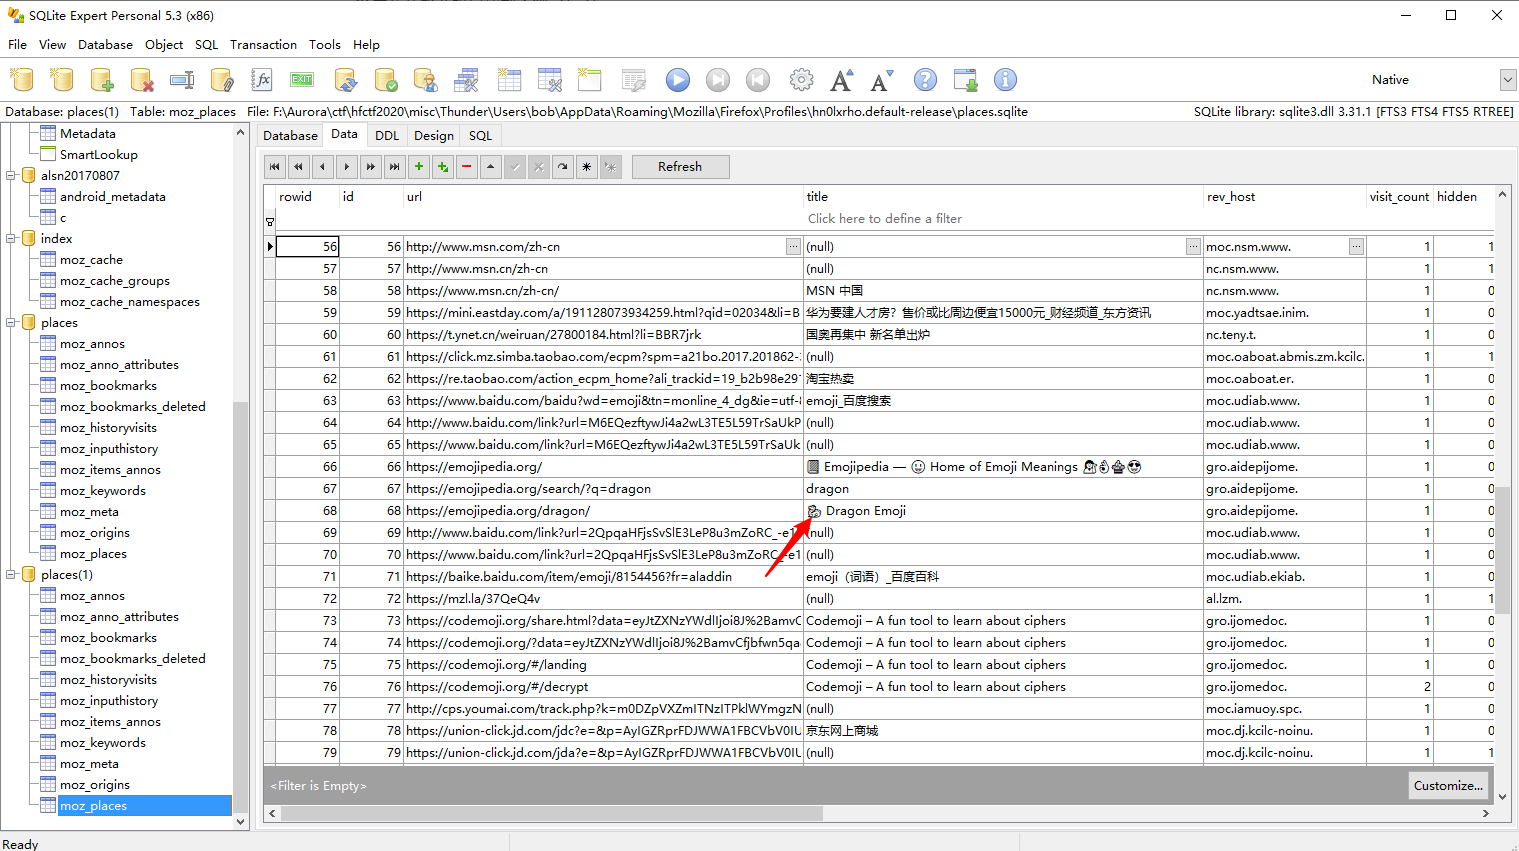Click the Refresh button
The width and height of the screenshot is (1519, 851).
pos(680,167)
